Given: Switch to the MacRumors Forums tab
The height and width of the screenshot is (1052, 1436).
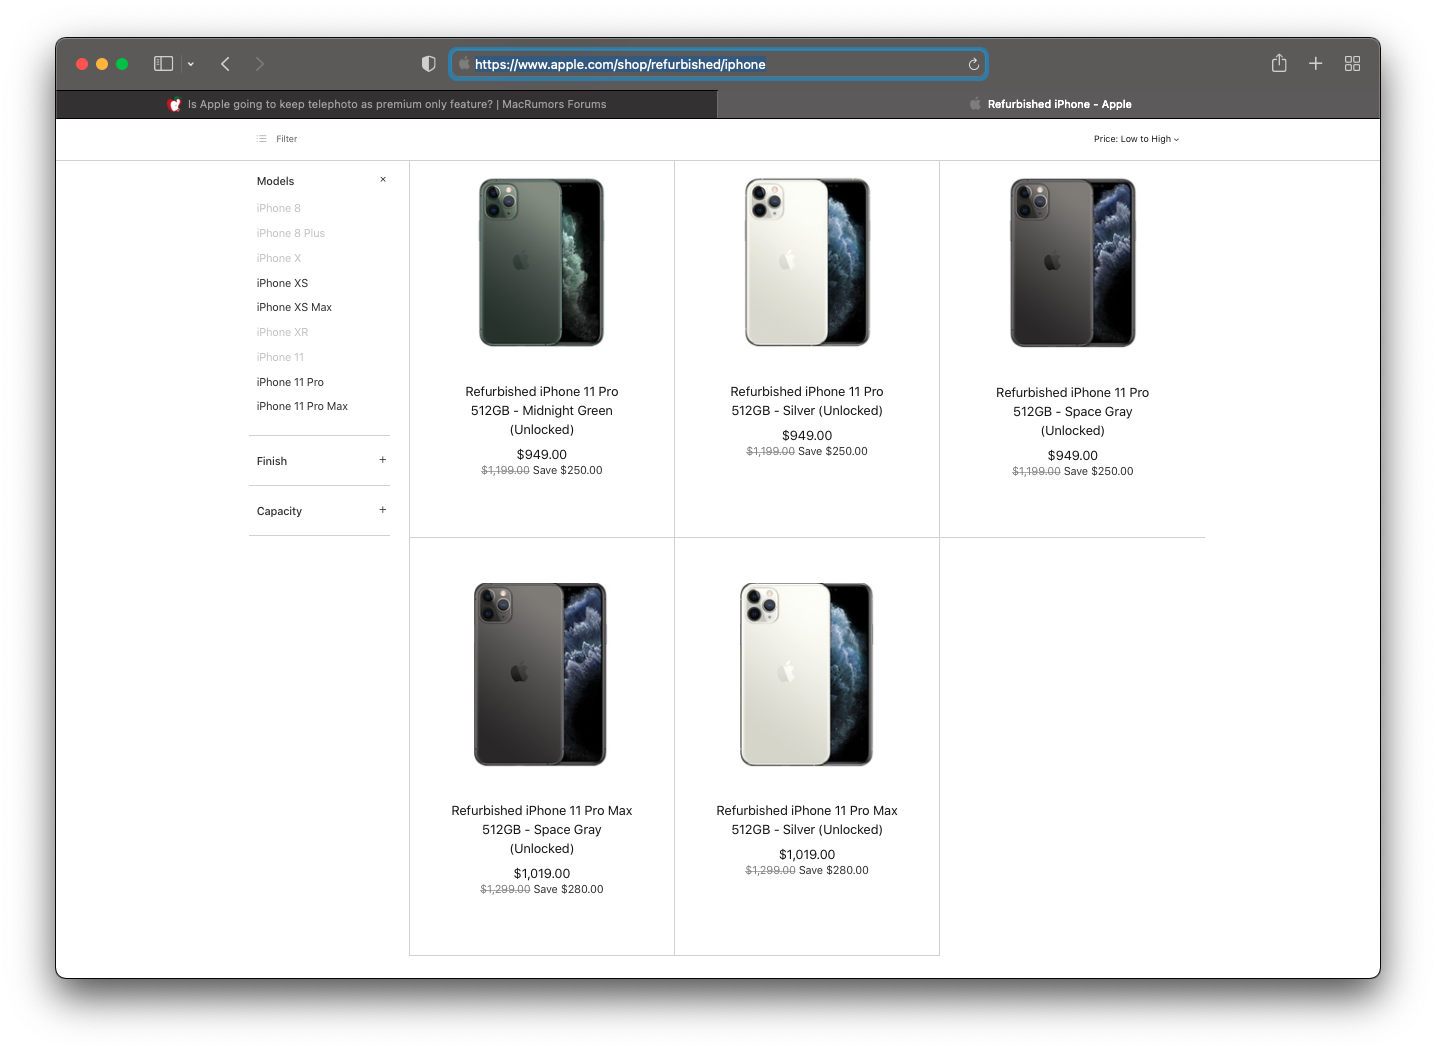Looking at the screenshot, I should pyautogui.click(x=387, y=104).
